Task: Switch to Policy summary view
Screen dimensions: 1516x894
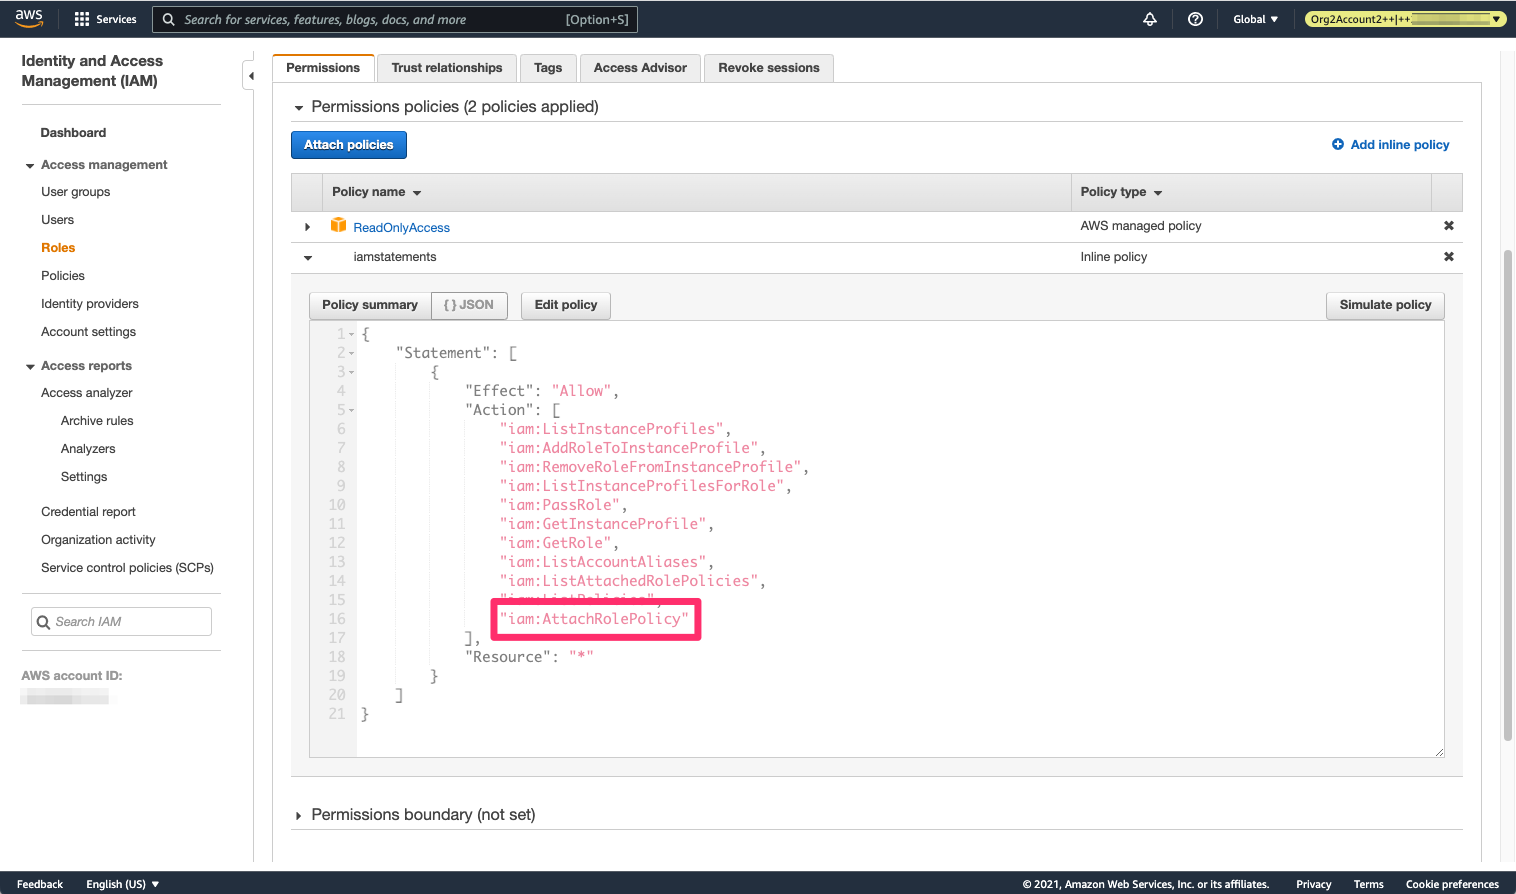Action: (370, 305)
